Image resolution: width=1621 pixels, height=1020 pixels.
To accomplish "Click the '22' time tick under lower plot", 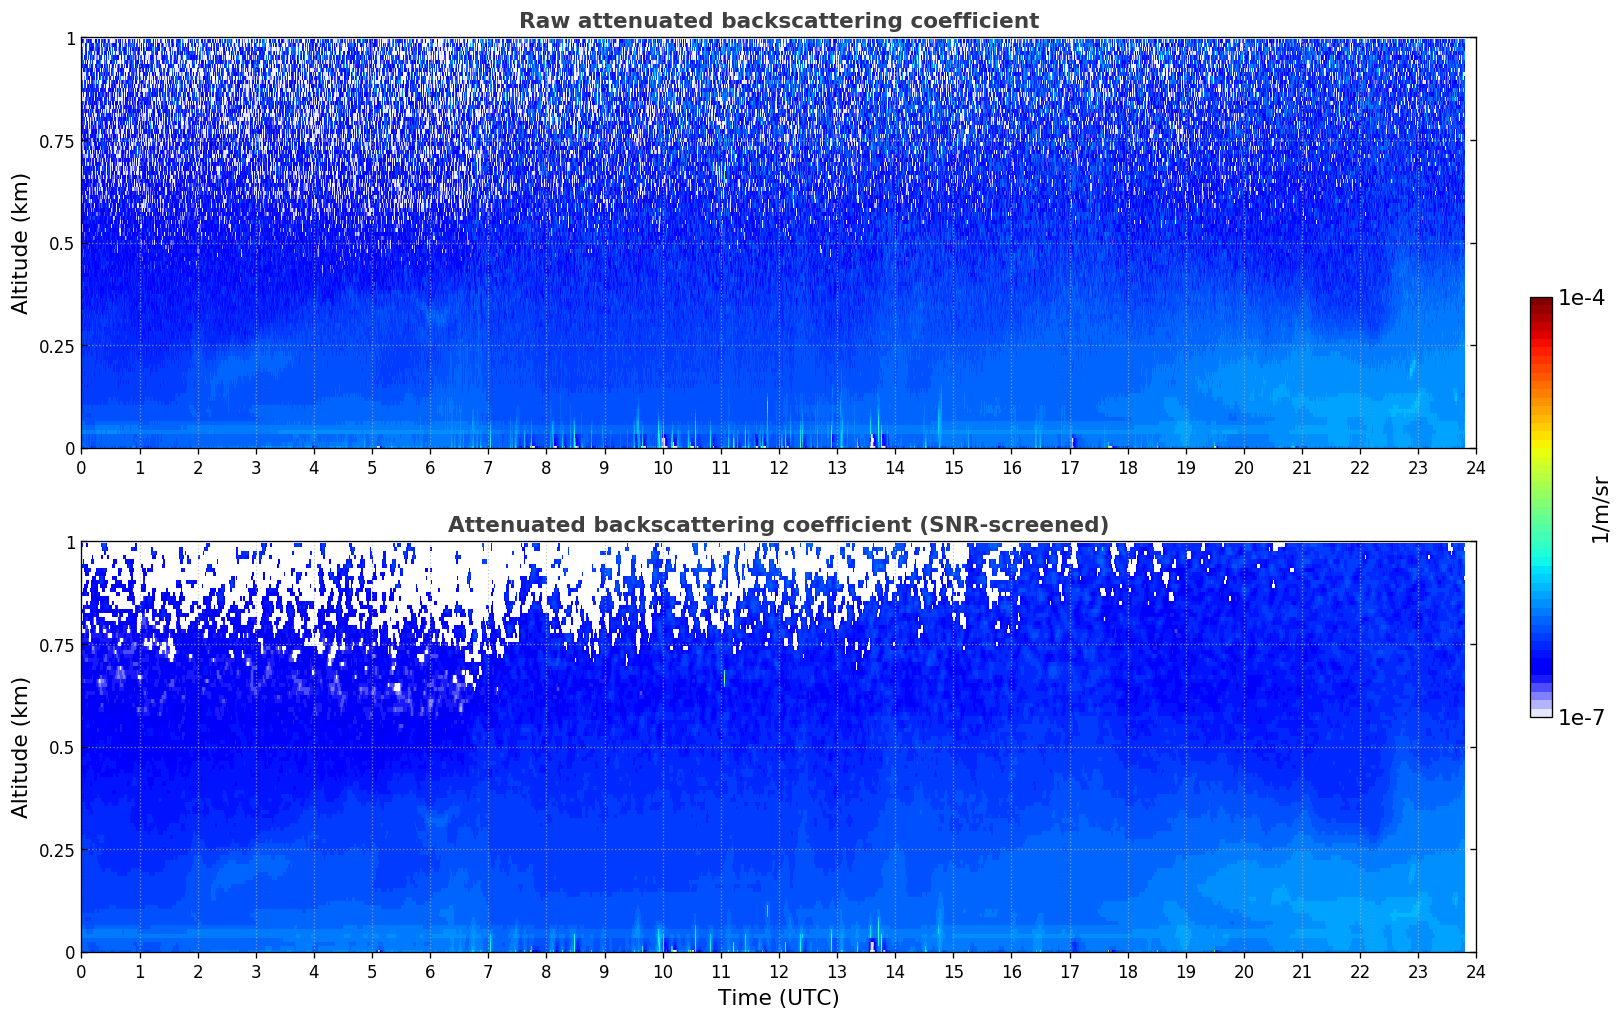I will [x=1360, y=971].
